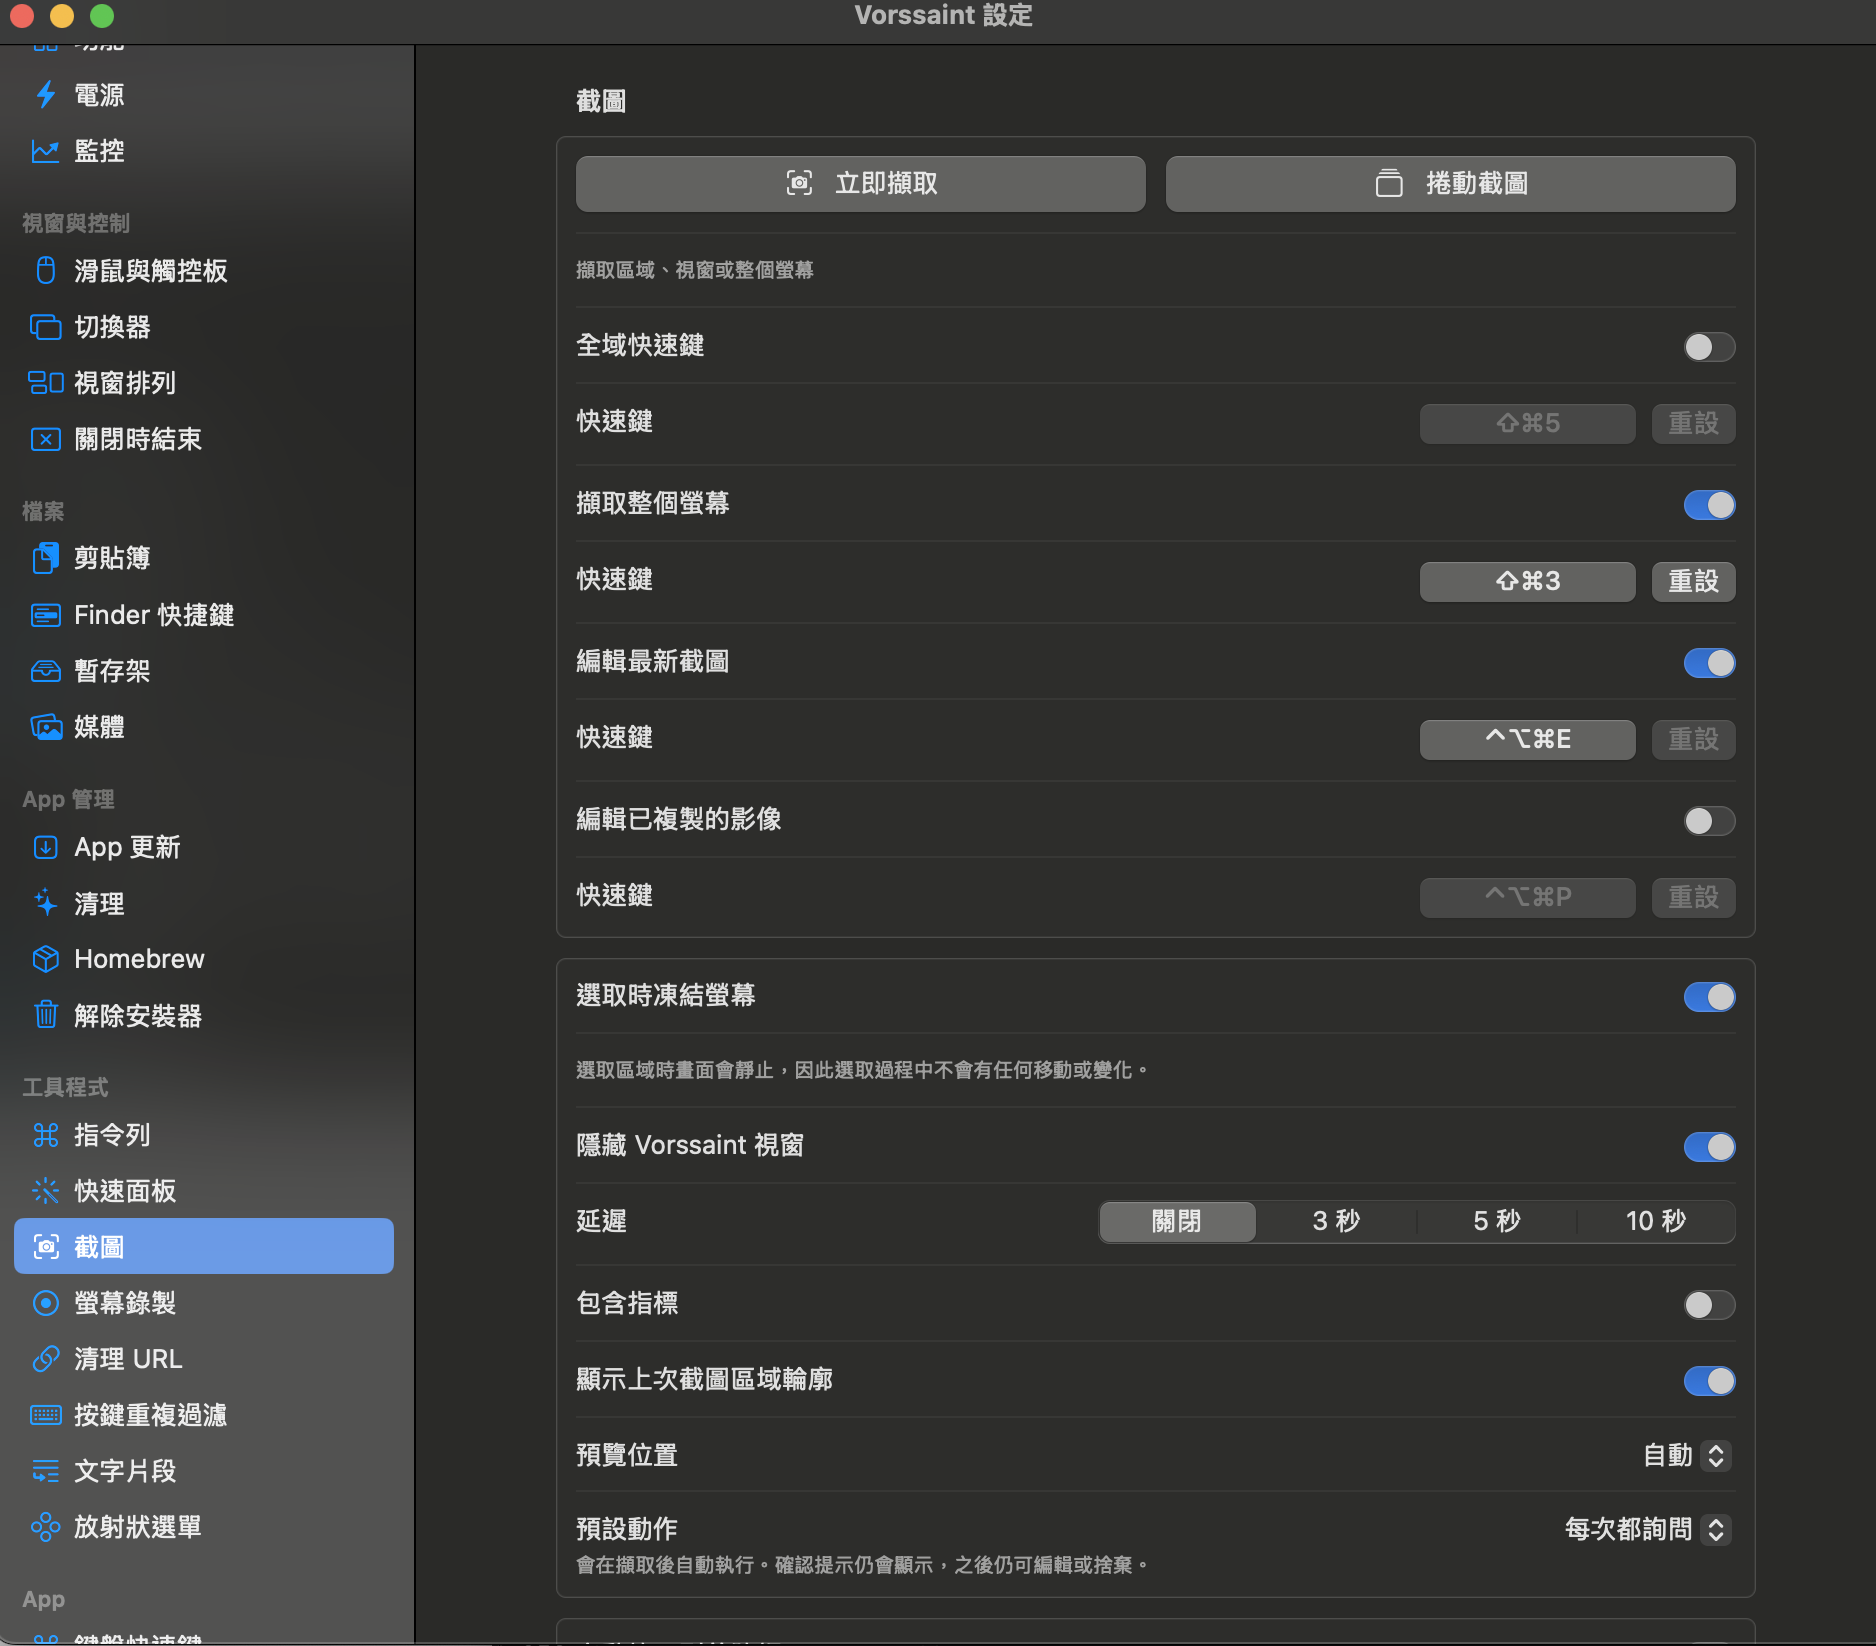
Task: Select the 3 秒 delay option
Action: pyautogui.click(x=1337, y=1221)
